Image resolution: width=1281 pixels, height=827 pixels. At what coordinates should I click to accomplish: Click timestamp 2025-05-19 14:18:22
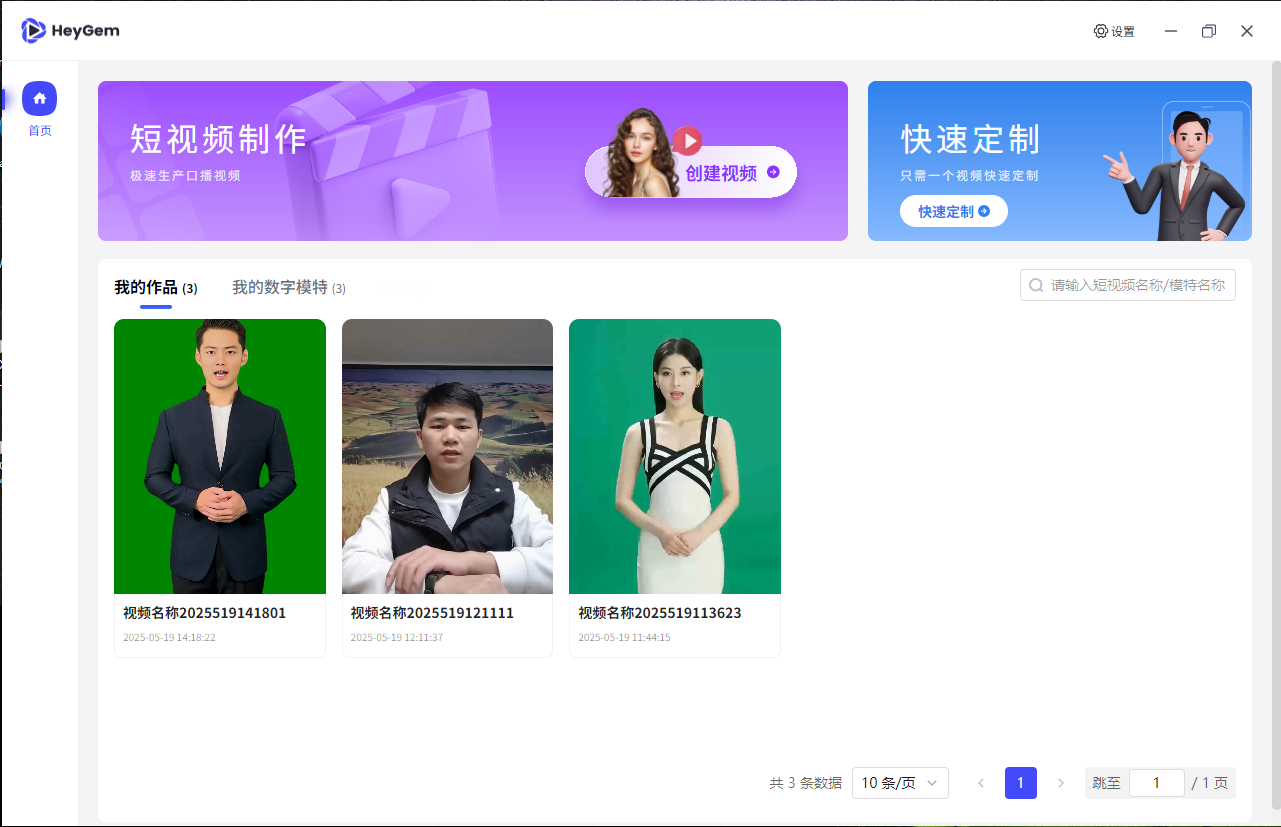pos(169,637)
